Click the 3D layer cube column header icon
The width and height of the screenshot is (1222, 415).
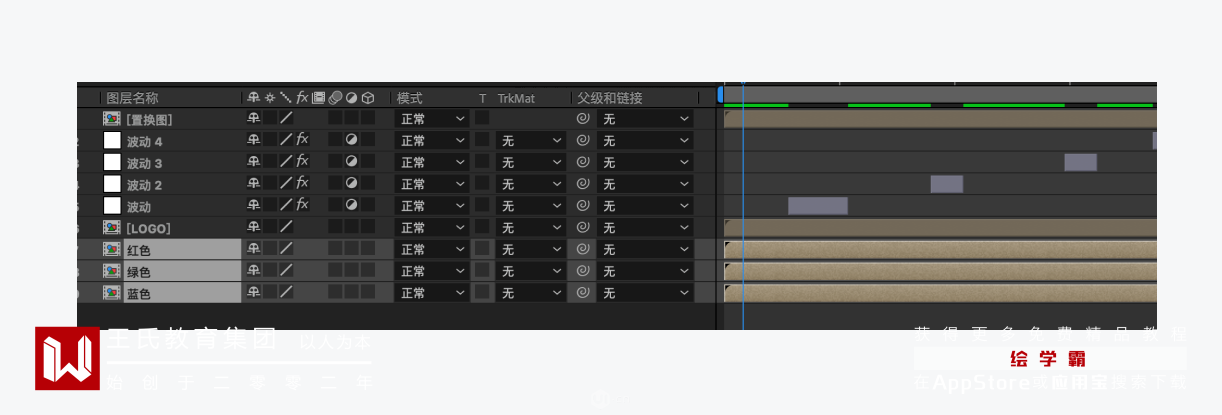coord(368,98)
